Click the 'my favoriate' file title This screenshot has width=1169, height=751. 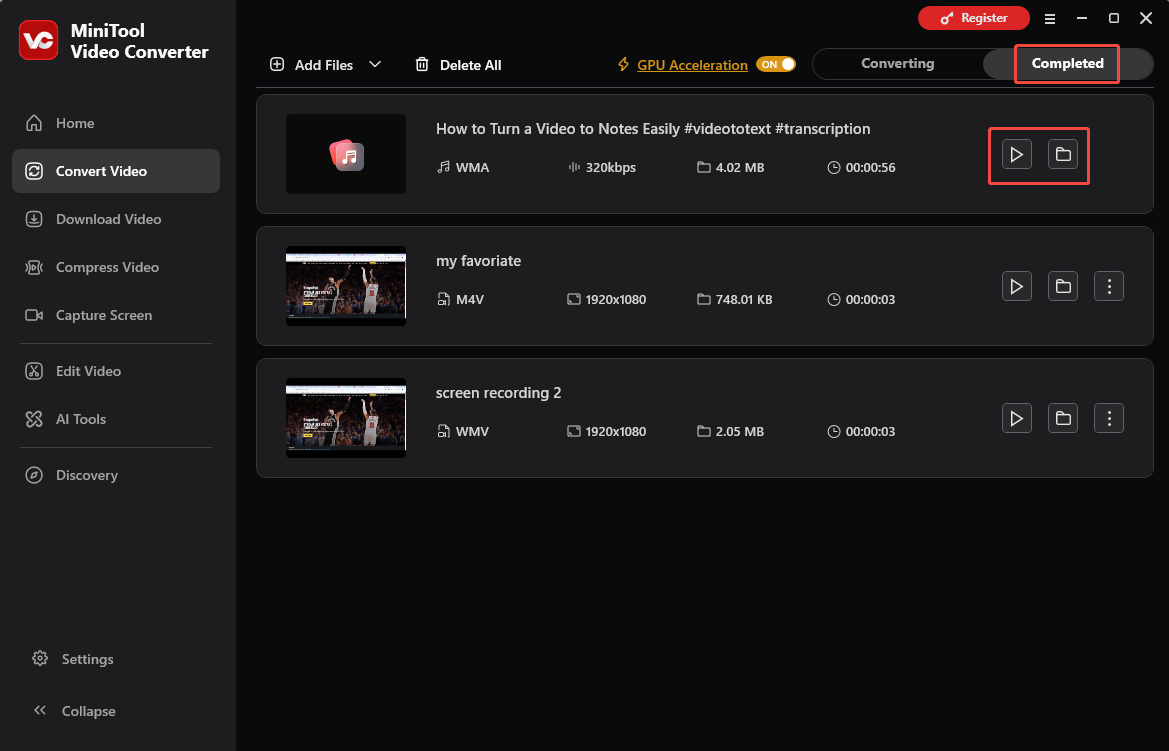[479, 261]
